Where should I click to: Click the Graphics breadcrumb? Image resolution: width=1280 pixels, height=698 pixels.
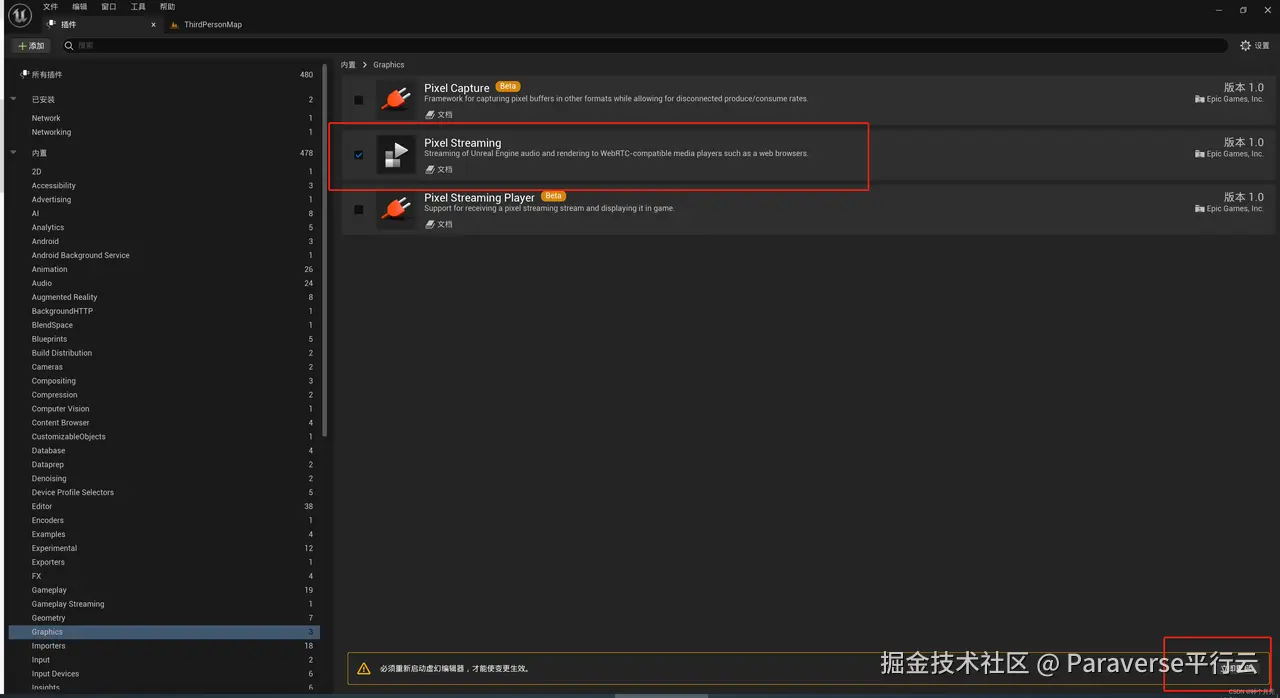tap(389, 65)
